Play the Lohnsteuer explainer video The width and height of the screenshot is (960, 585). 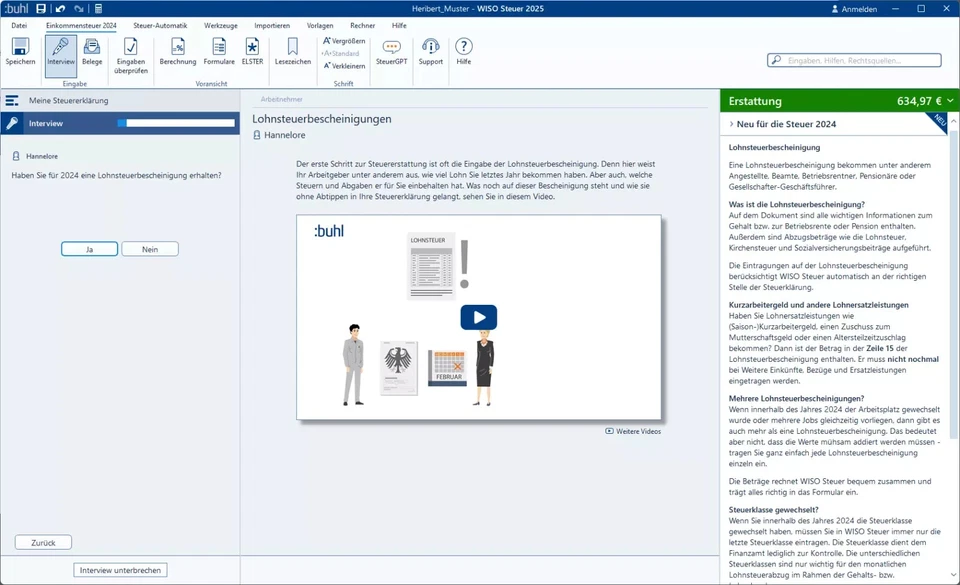point(478,318)
